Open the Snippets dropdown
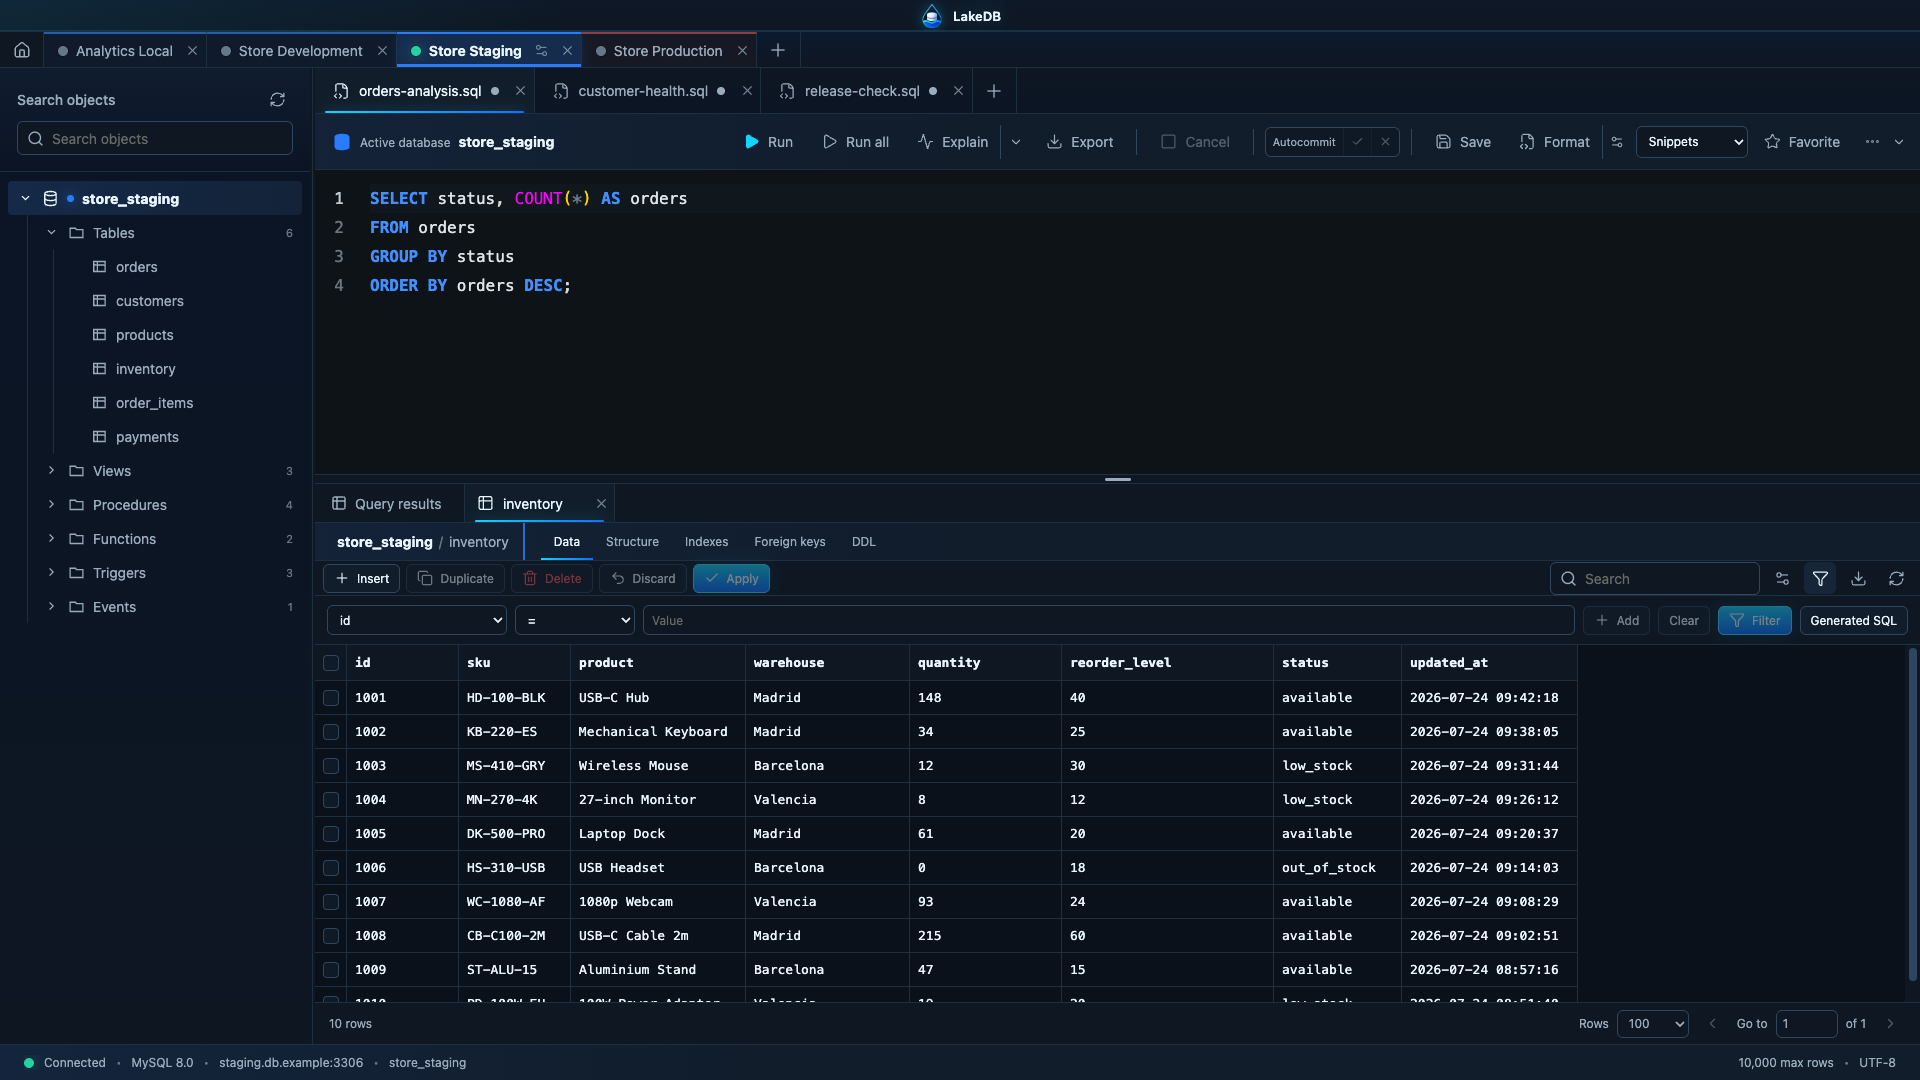Image resolution: width=1920 pixels, height=1080 pixels. point(1692,142)
